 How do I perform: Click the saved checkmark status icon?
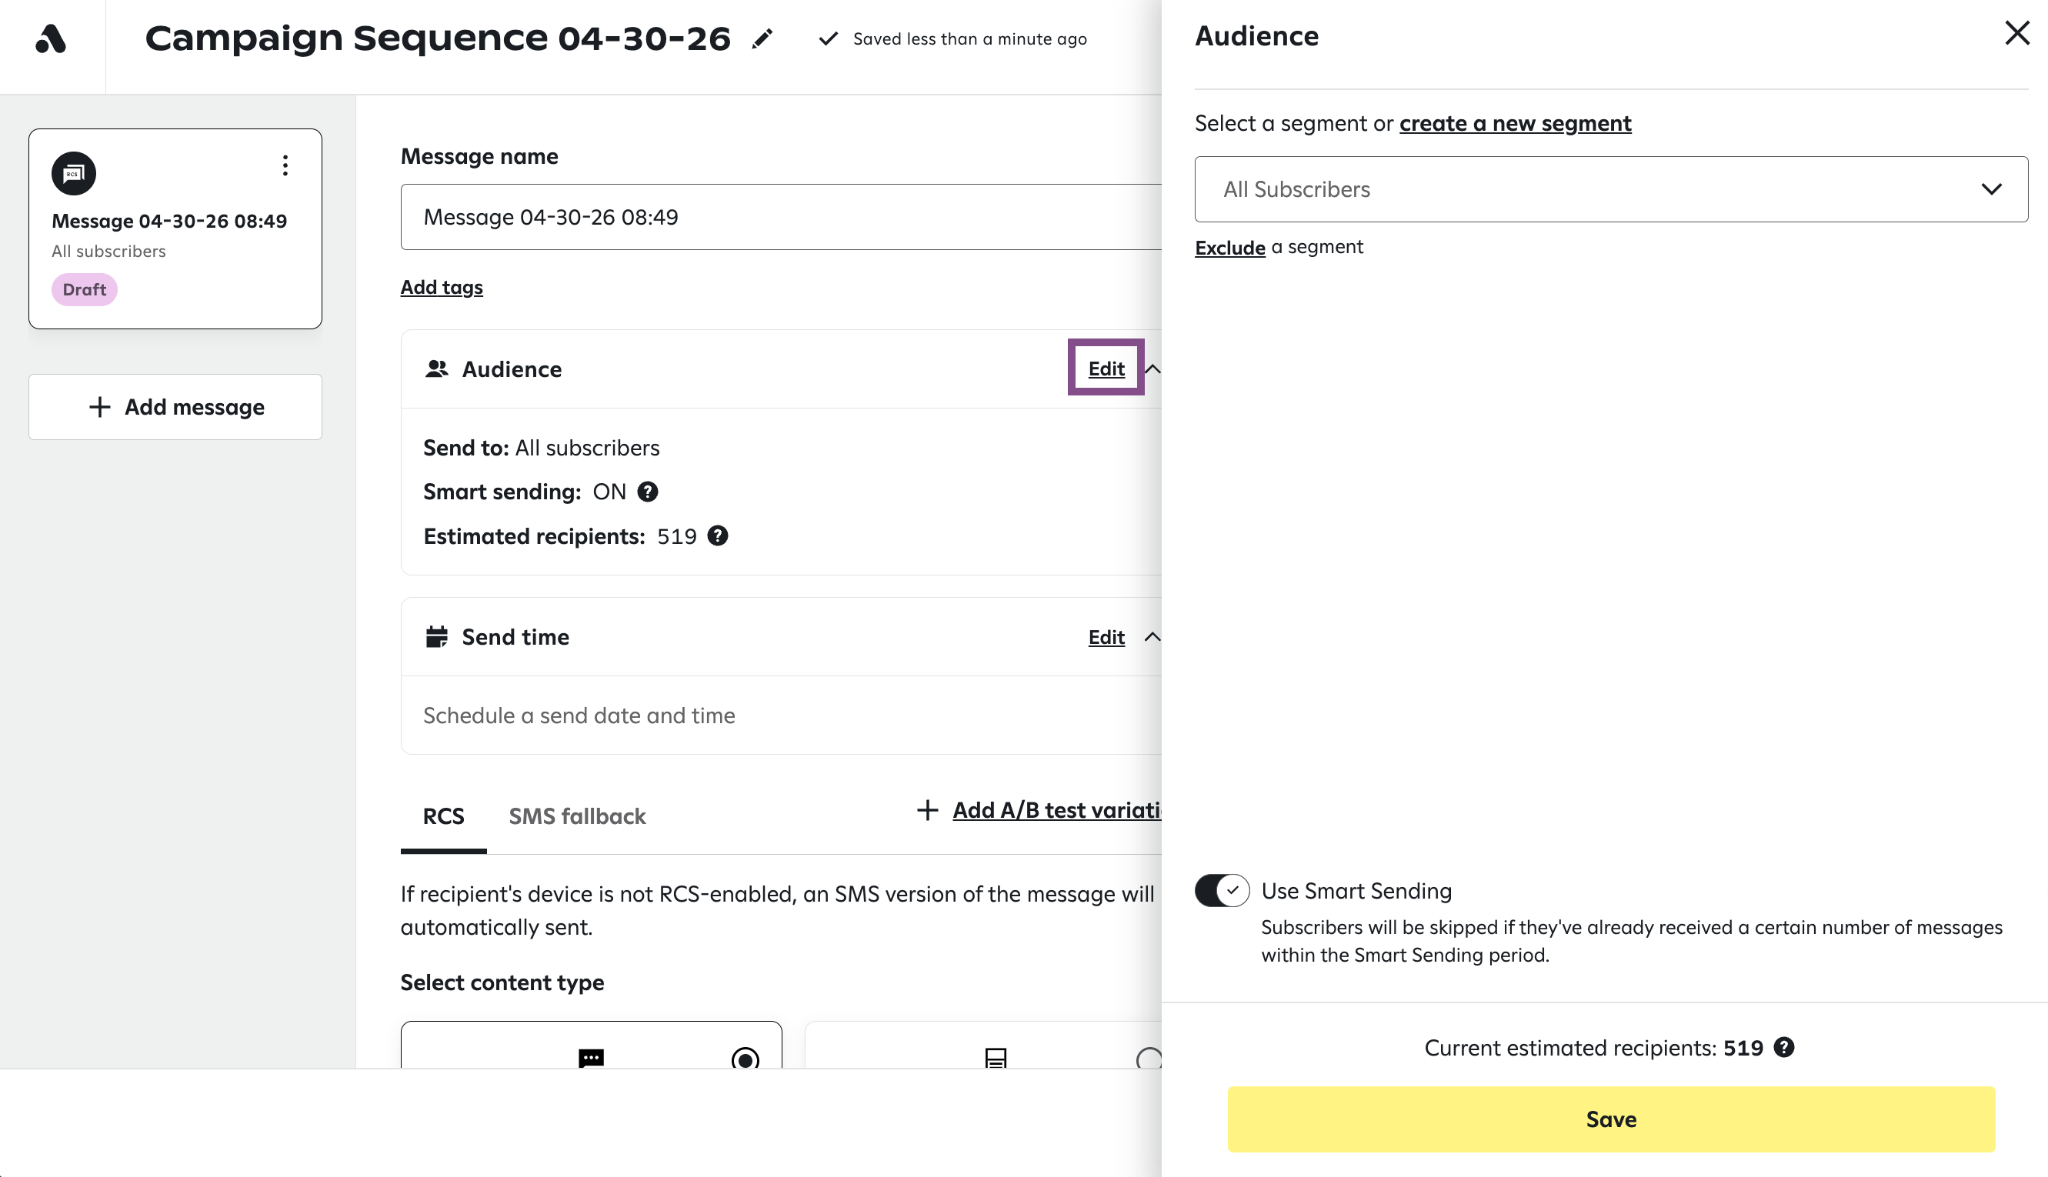pos(828,39)
